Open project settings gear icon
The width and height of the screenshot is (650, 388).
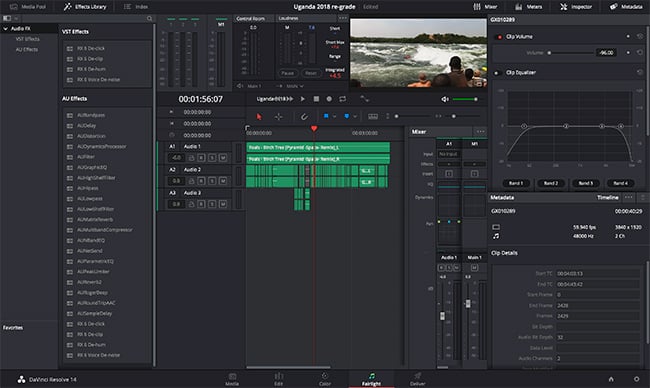click(x=636, y=379)
